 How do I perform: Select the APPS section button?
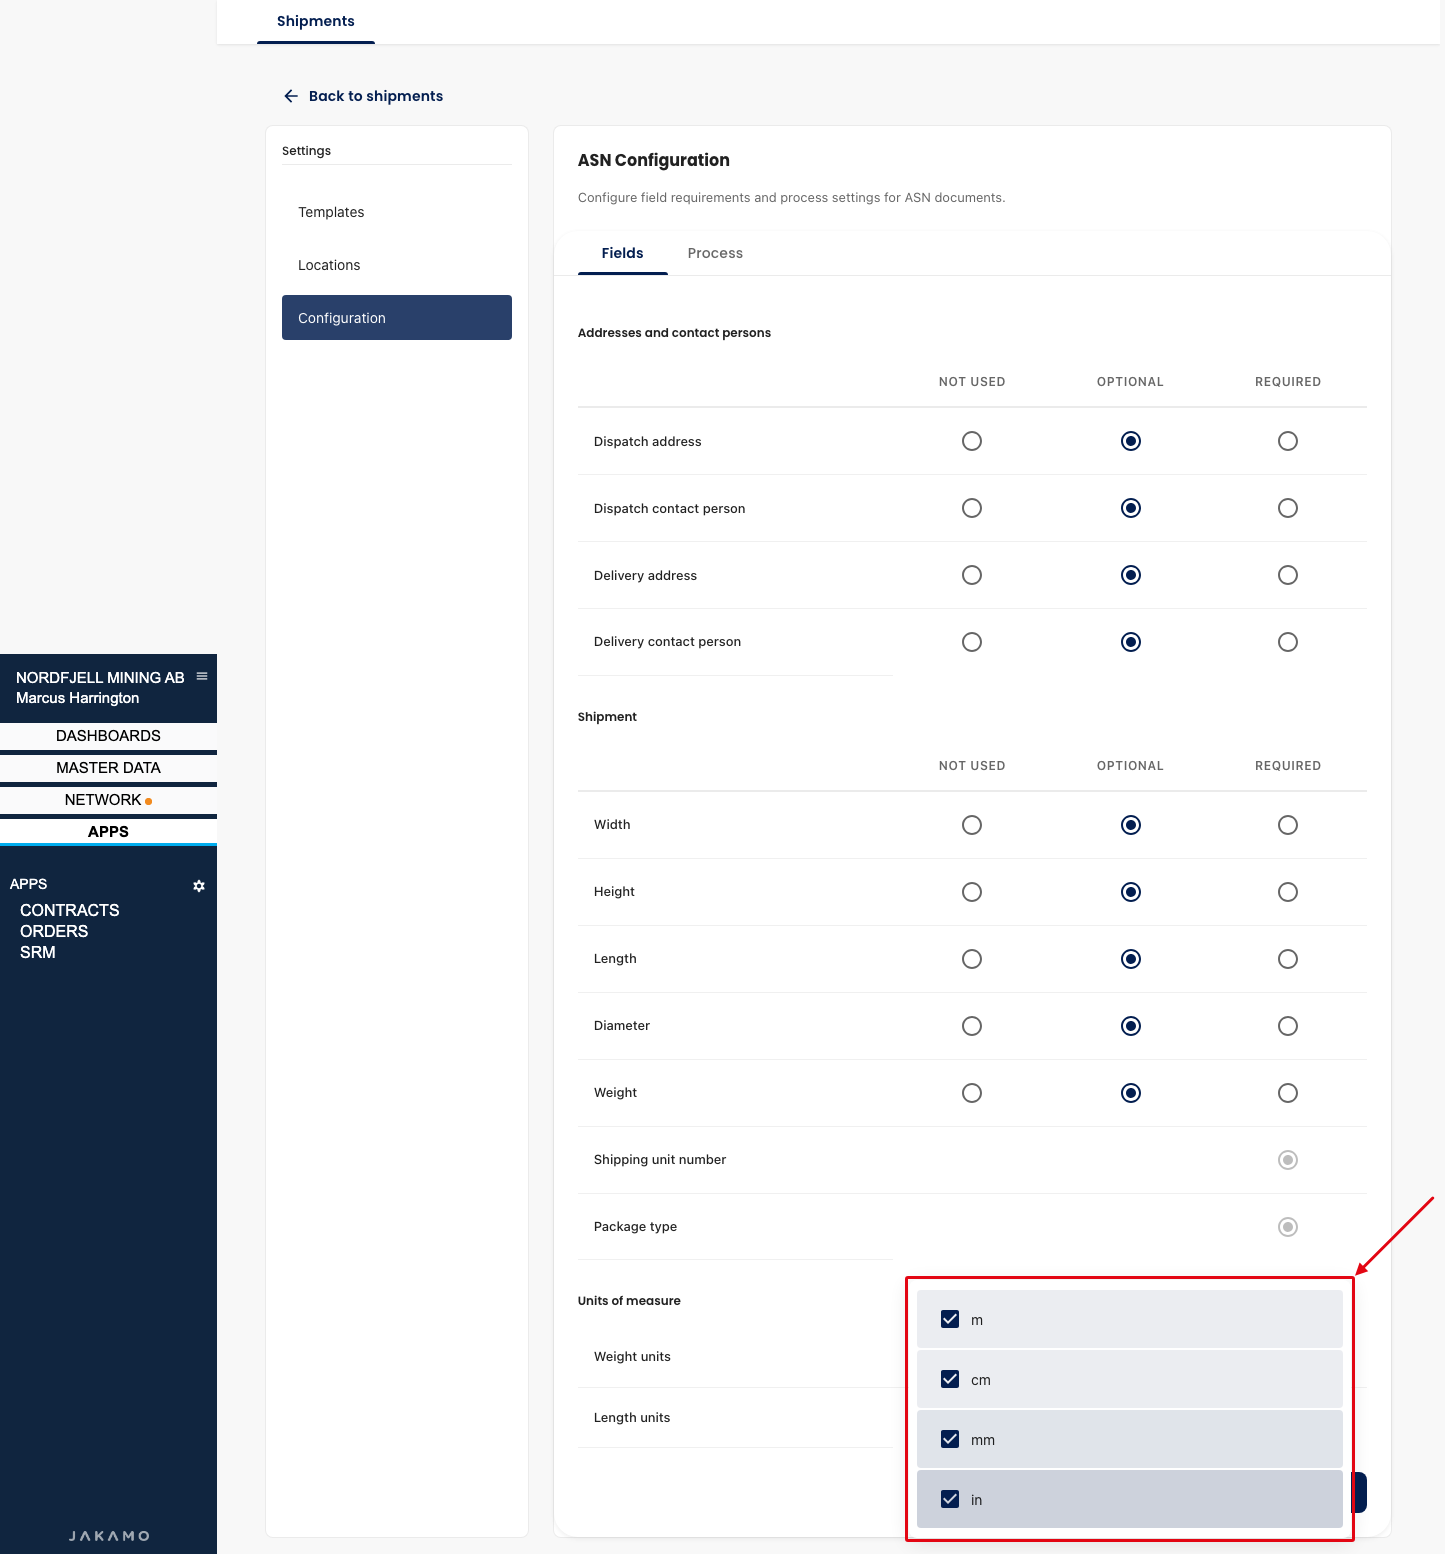pos(108,832)
